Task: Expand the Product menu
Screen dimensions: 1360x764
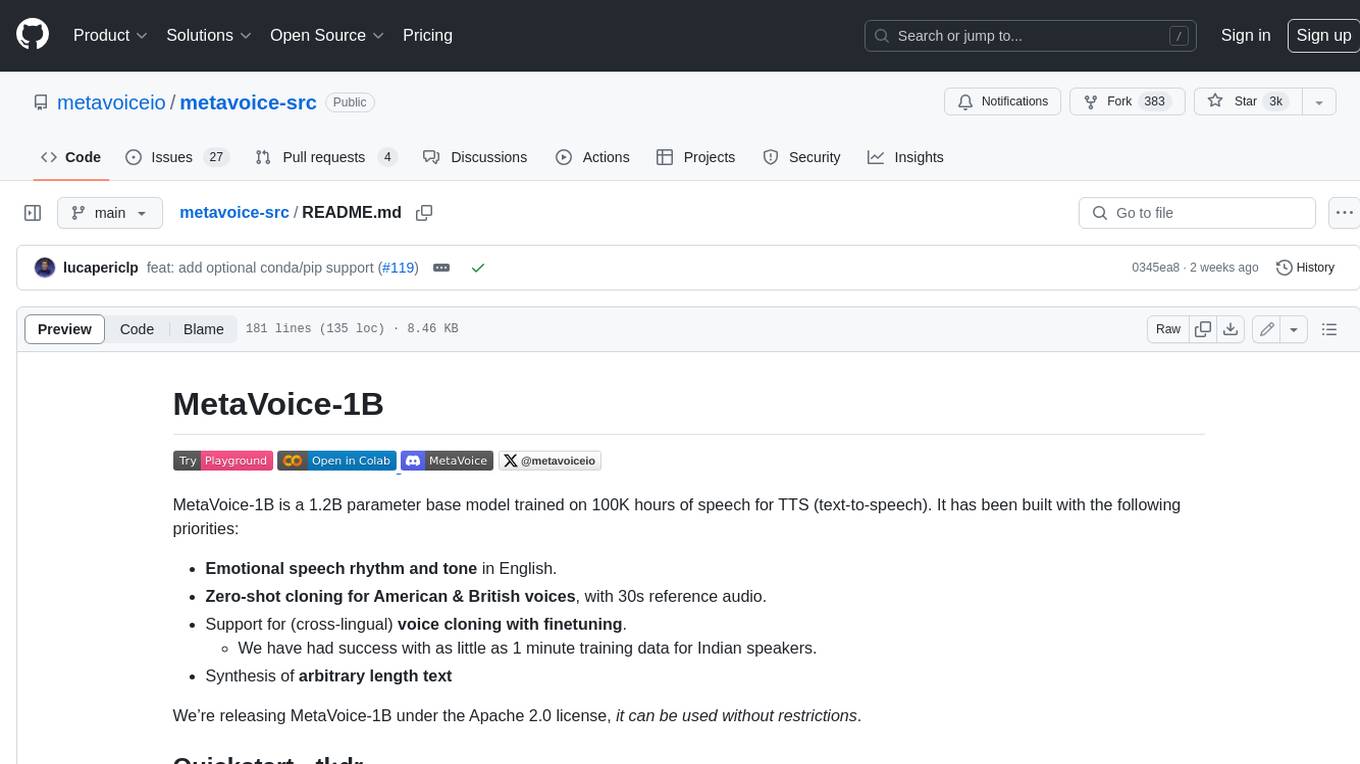Action: coord(110,35)
